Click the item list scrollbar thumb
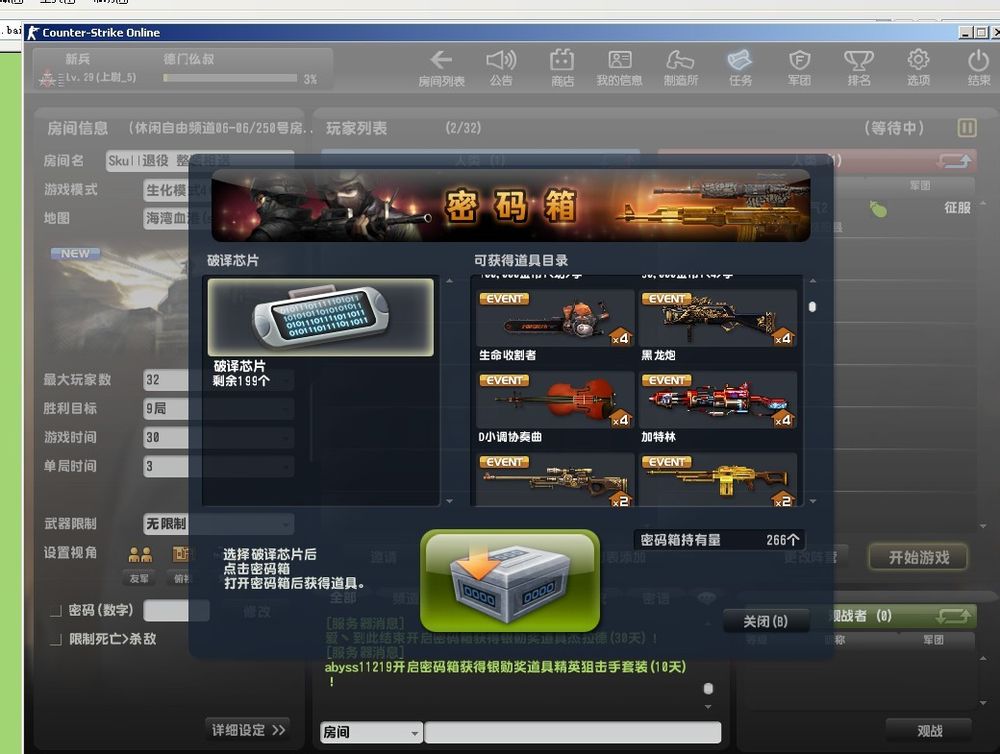The height and width of the screenshot is (754, 1000). pyautogui.click(x=812, y=307)
